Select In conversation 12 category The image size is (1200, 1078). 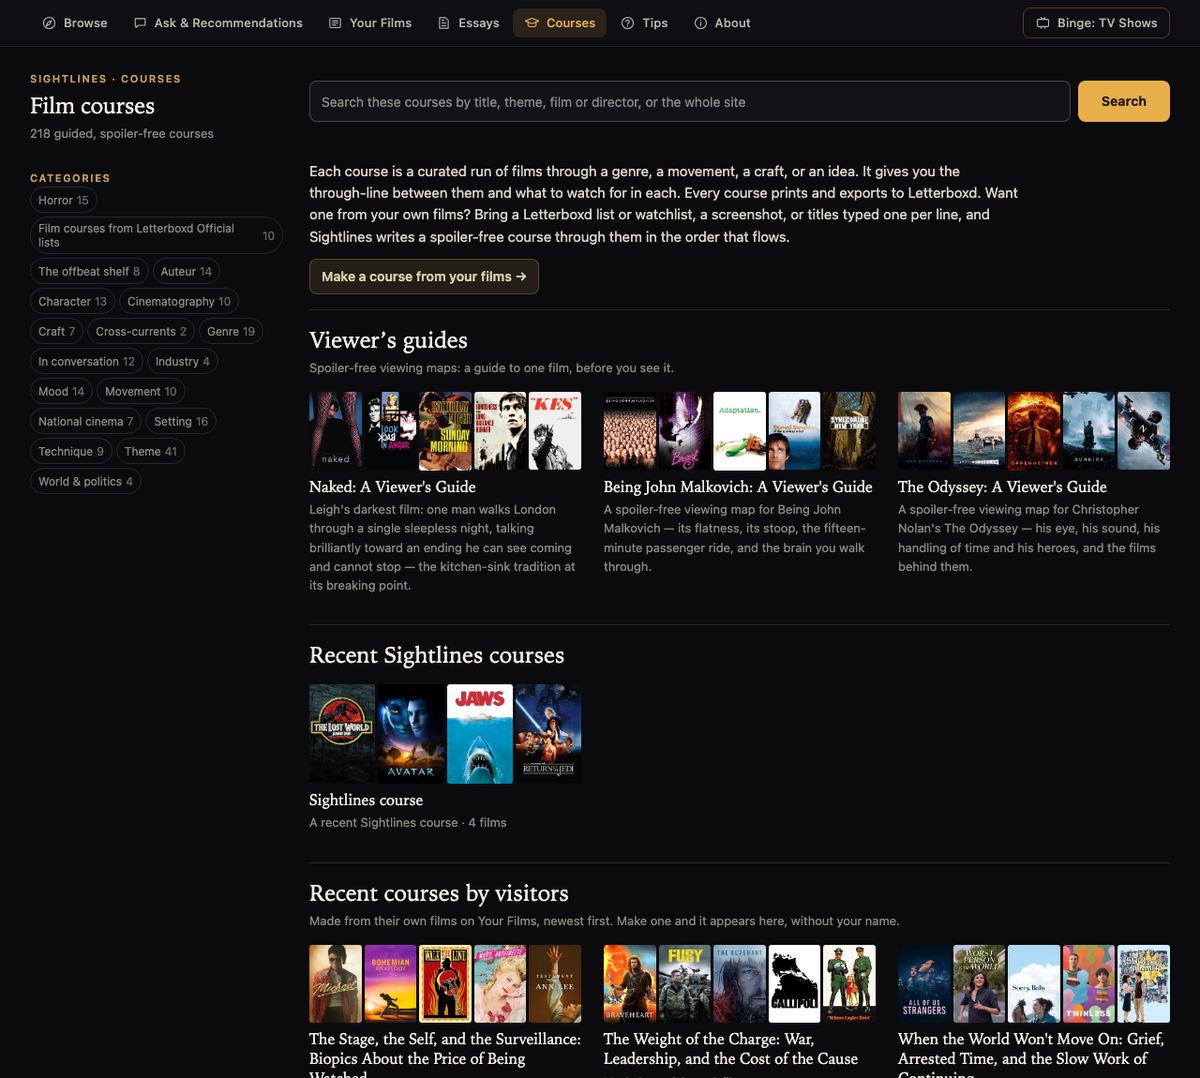point(86,361)
